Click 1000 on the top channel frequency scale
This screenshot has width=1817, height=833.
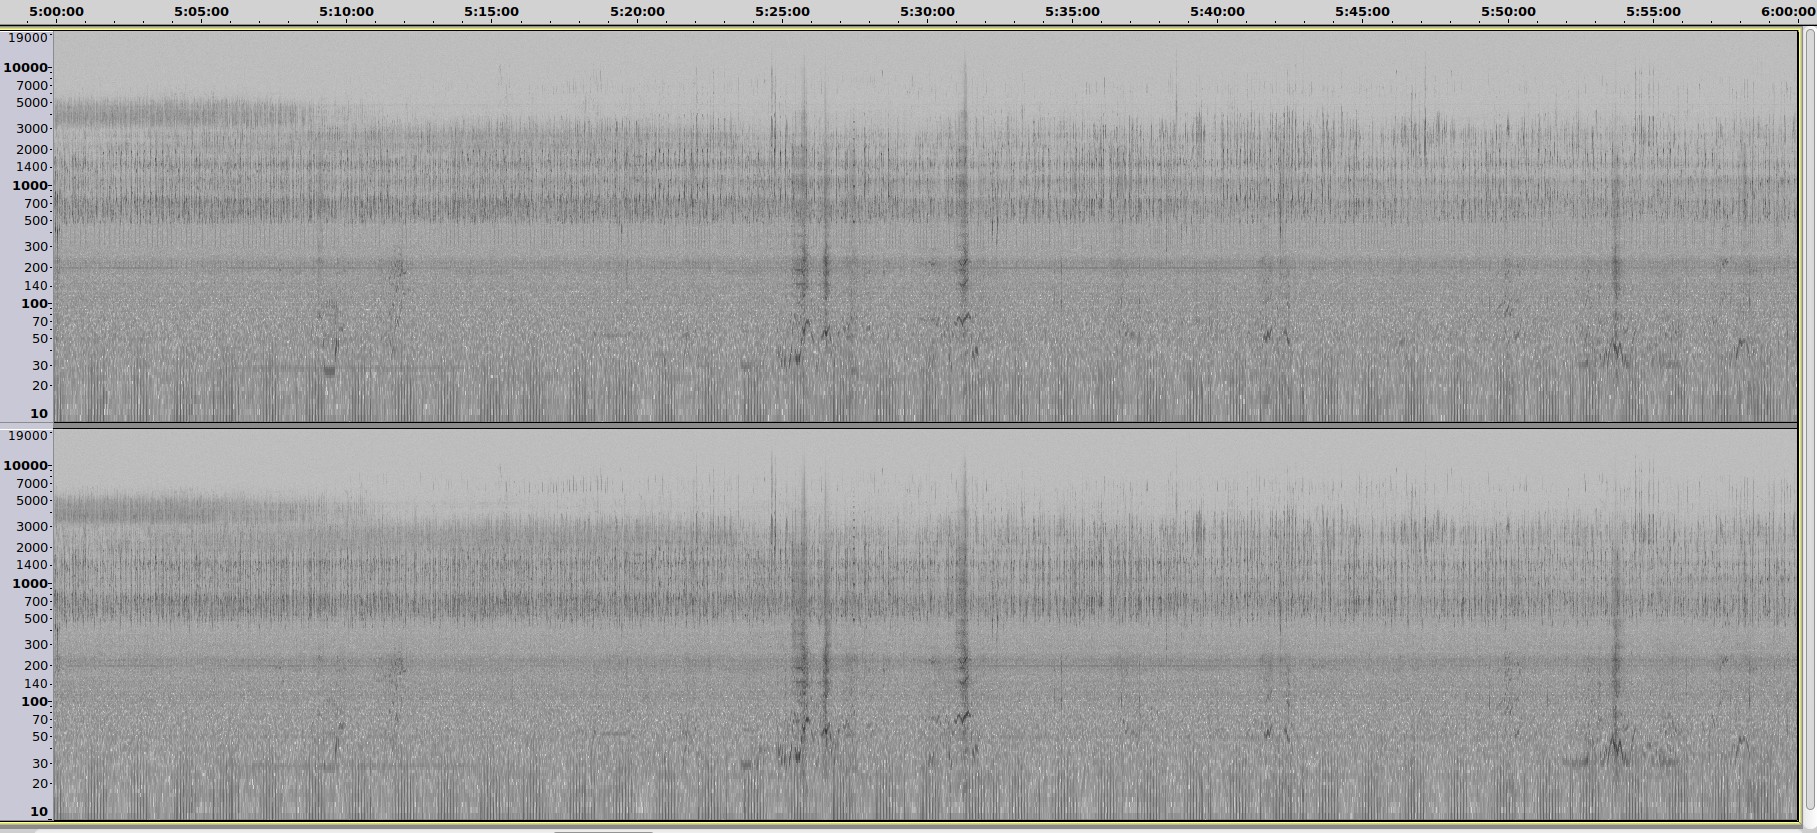tap(30, 185)
